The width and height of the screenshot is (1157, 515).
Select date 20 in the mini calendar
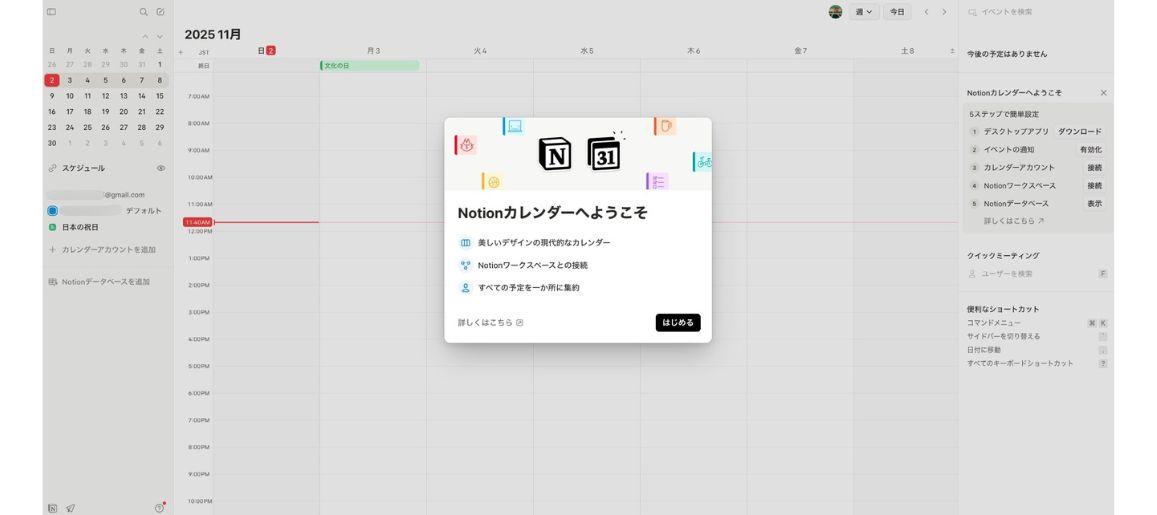click(123, 112)
